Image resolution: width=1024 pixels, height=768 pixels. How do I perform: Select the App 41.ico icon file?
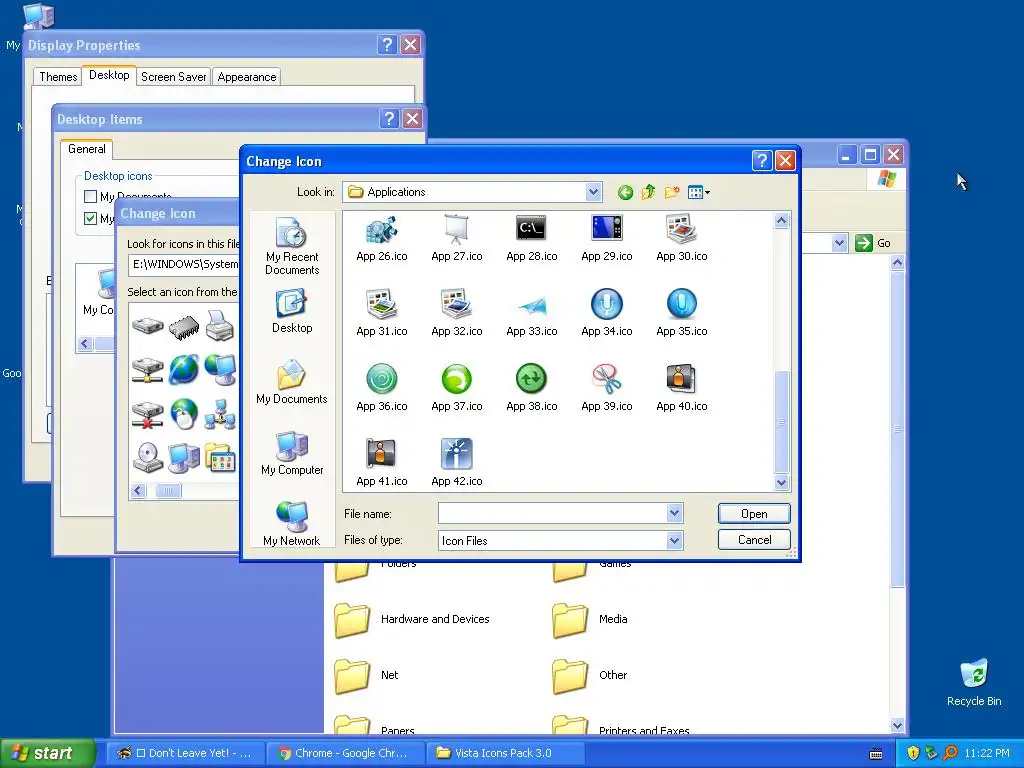382,464
